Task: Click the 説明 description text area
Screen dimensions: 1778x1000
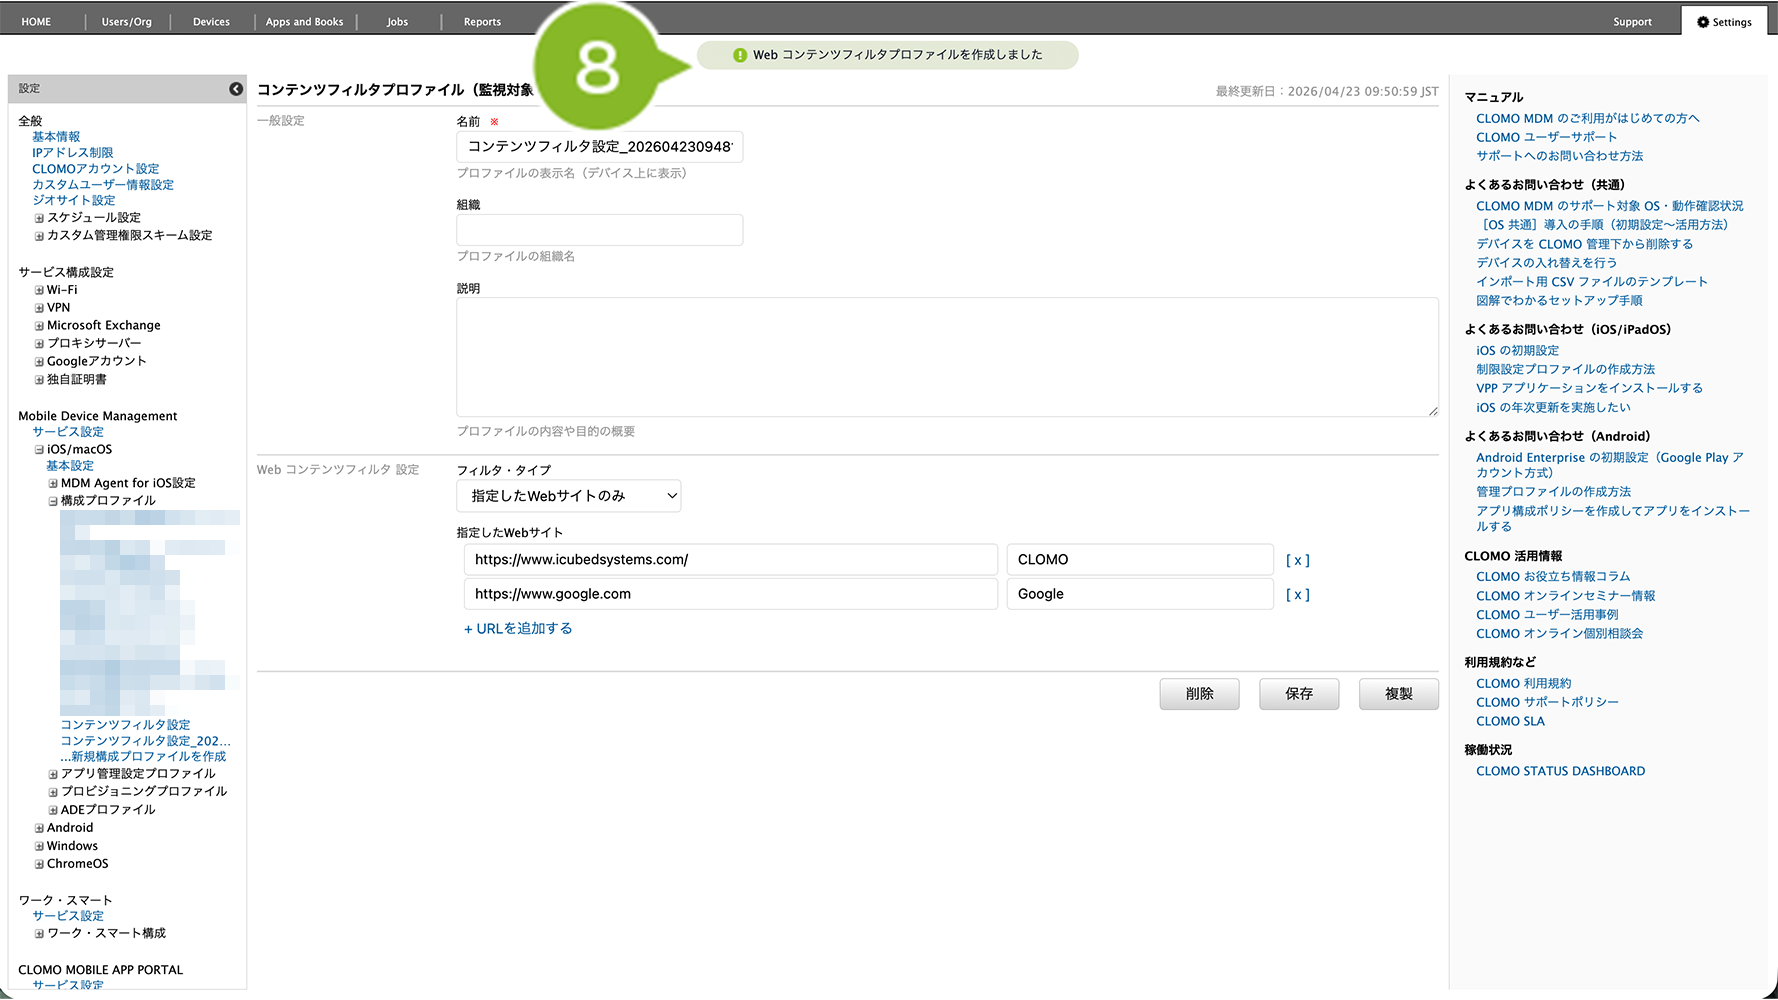Action: coord(946,357)
